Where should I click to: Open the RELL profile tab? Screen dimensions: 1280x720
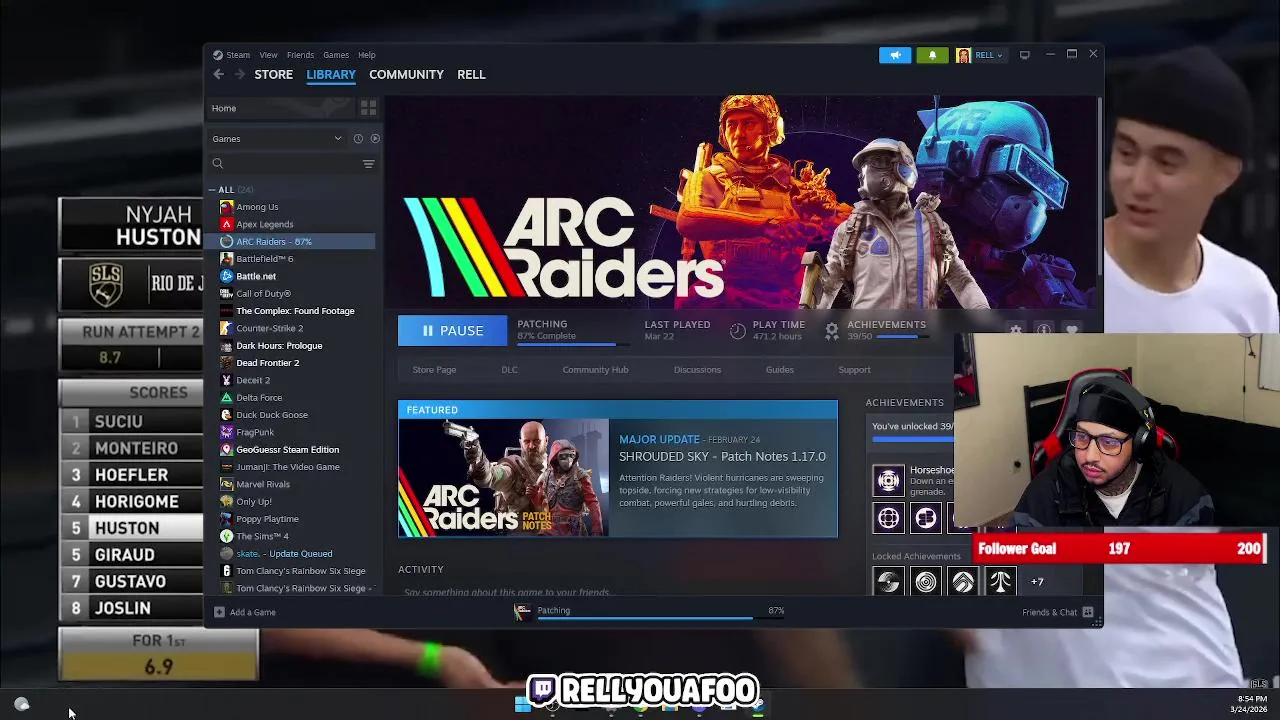tap(471, 74)
